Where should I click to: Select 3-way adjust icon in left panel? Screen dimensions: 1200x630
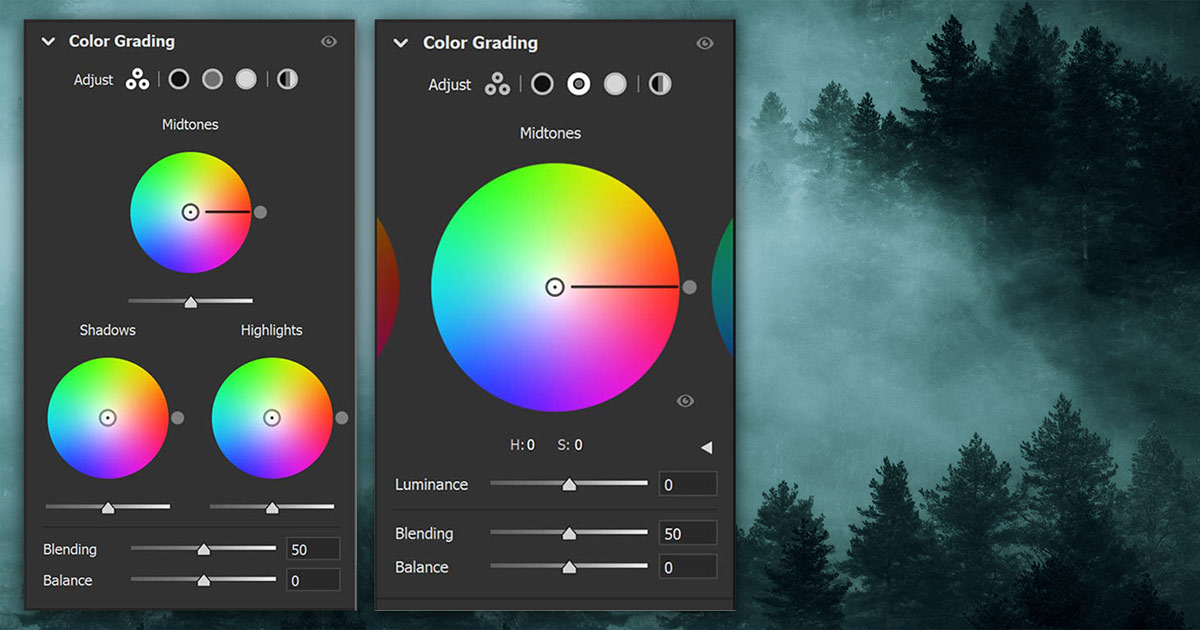(x=137, y=79)
